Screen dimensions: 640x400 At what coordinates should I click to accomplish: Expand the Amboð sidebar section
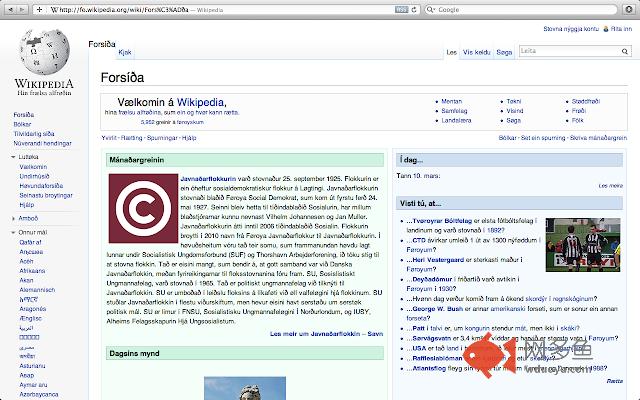pos(13,219)
